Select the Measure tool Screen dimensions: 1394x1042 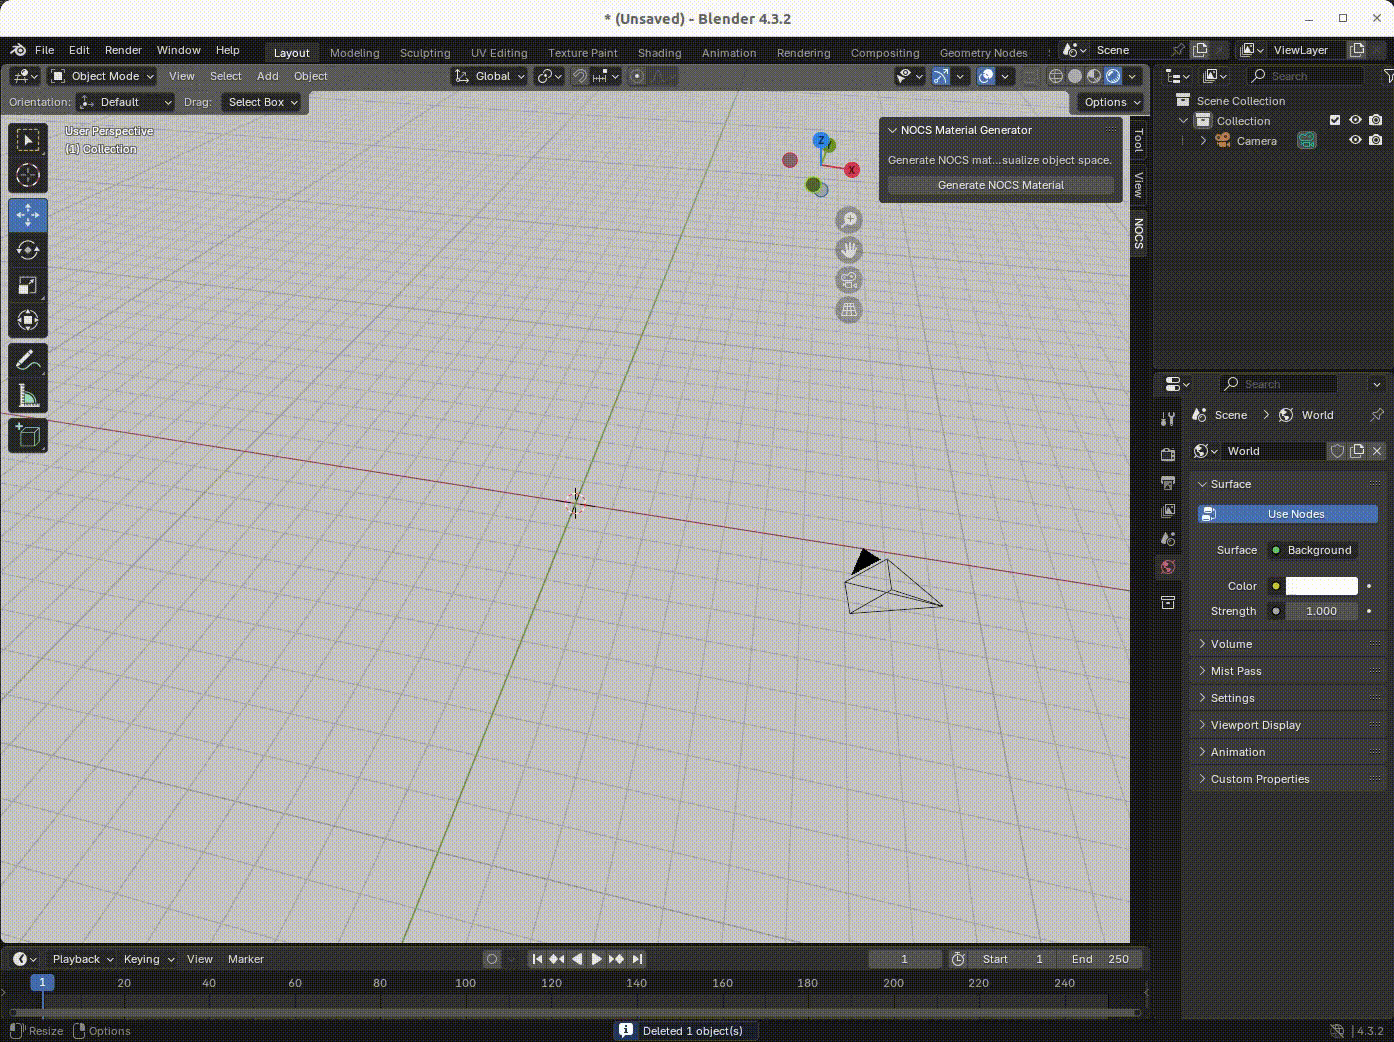pyautogui.click(x=28, y=397)
